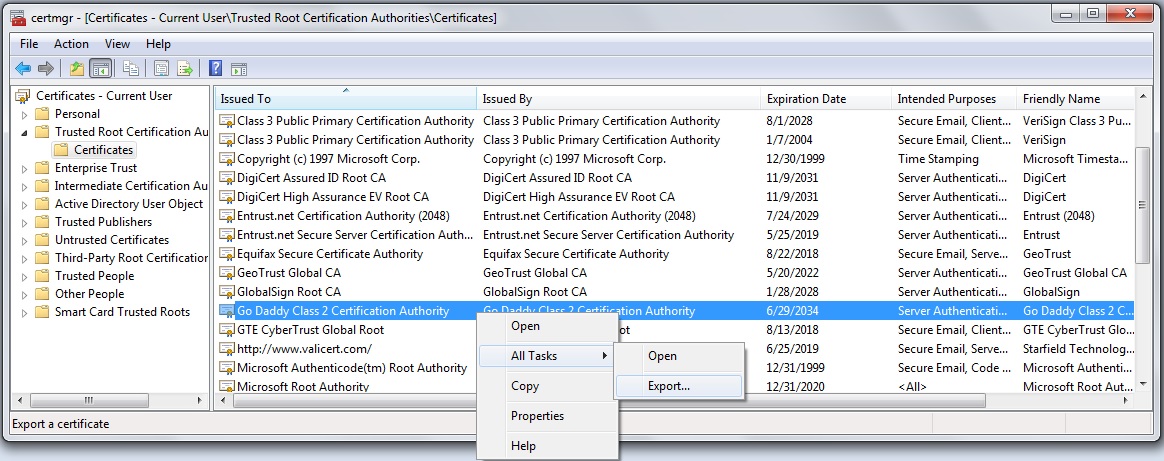Click the Forward arrow in toolbar
The height and width of the screenshot is (461, 1164).
(46, 69)
